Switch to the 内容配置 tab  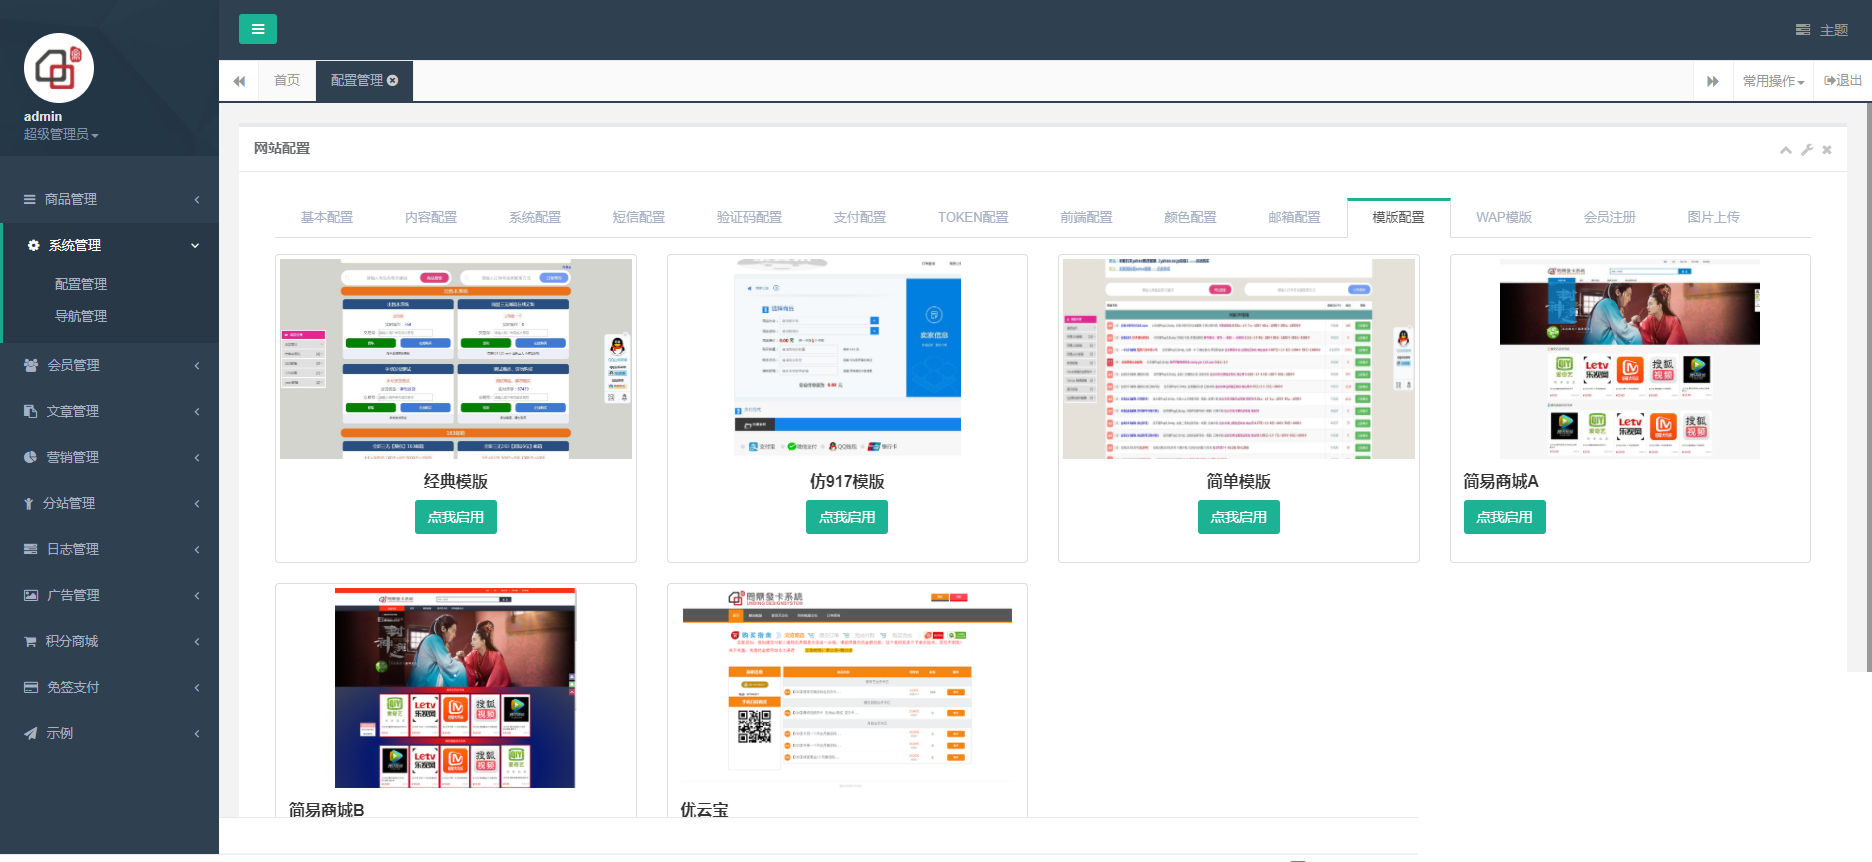coord(431,217)
